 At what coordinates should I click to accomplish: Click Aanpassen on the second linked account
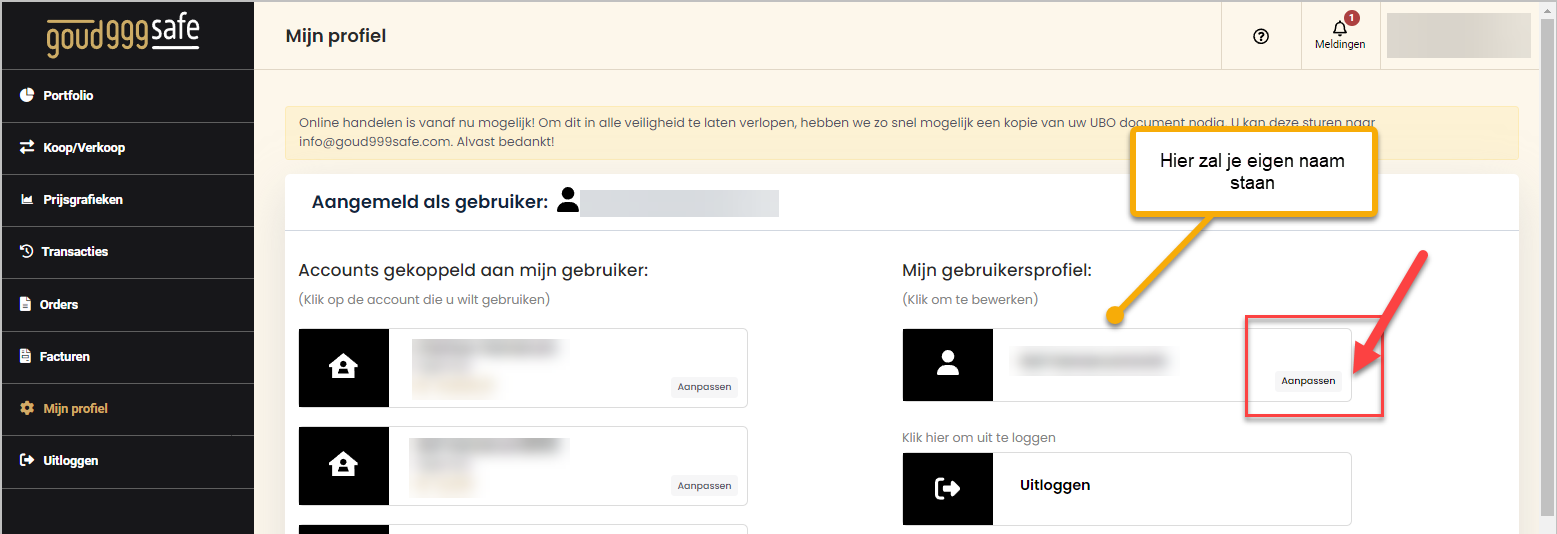(x=704, y=486)
